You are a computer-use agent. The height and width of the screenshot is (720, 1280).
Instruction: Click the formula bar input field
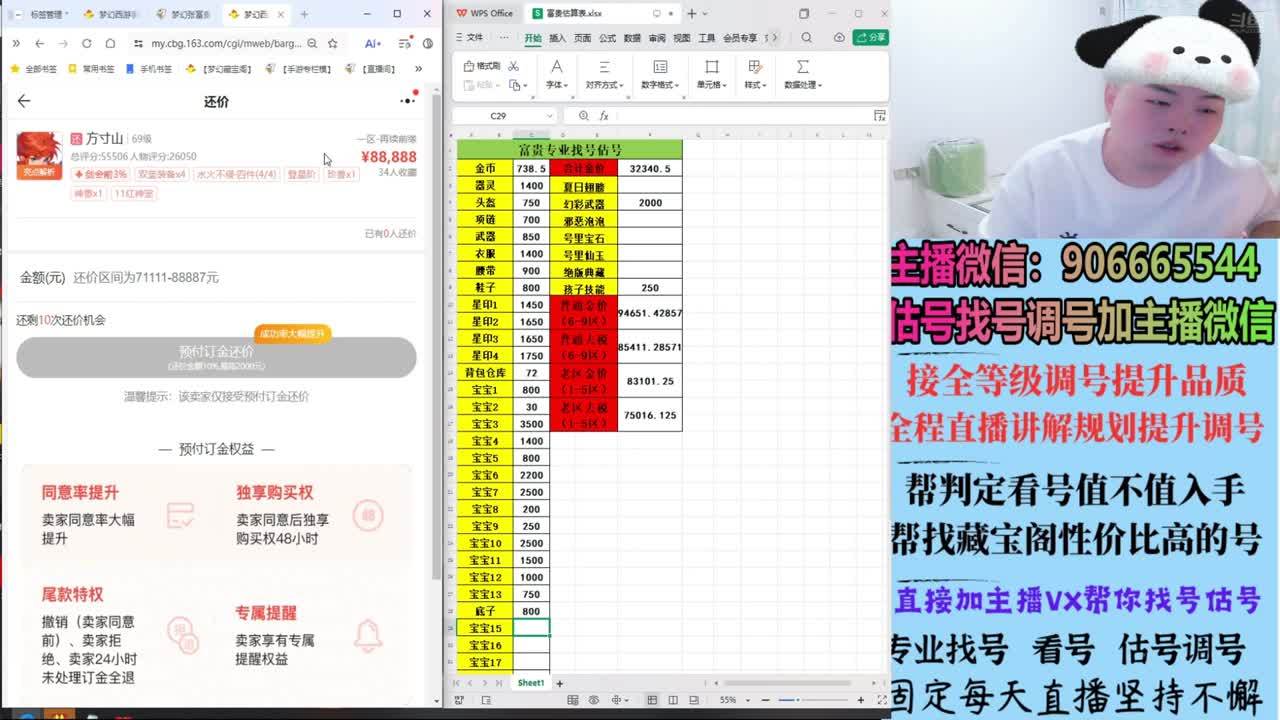point(743,116)
